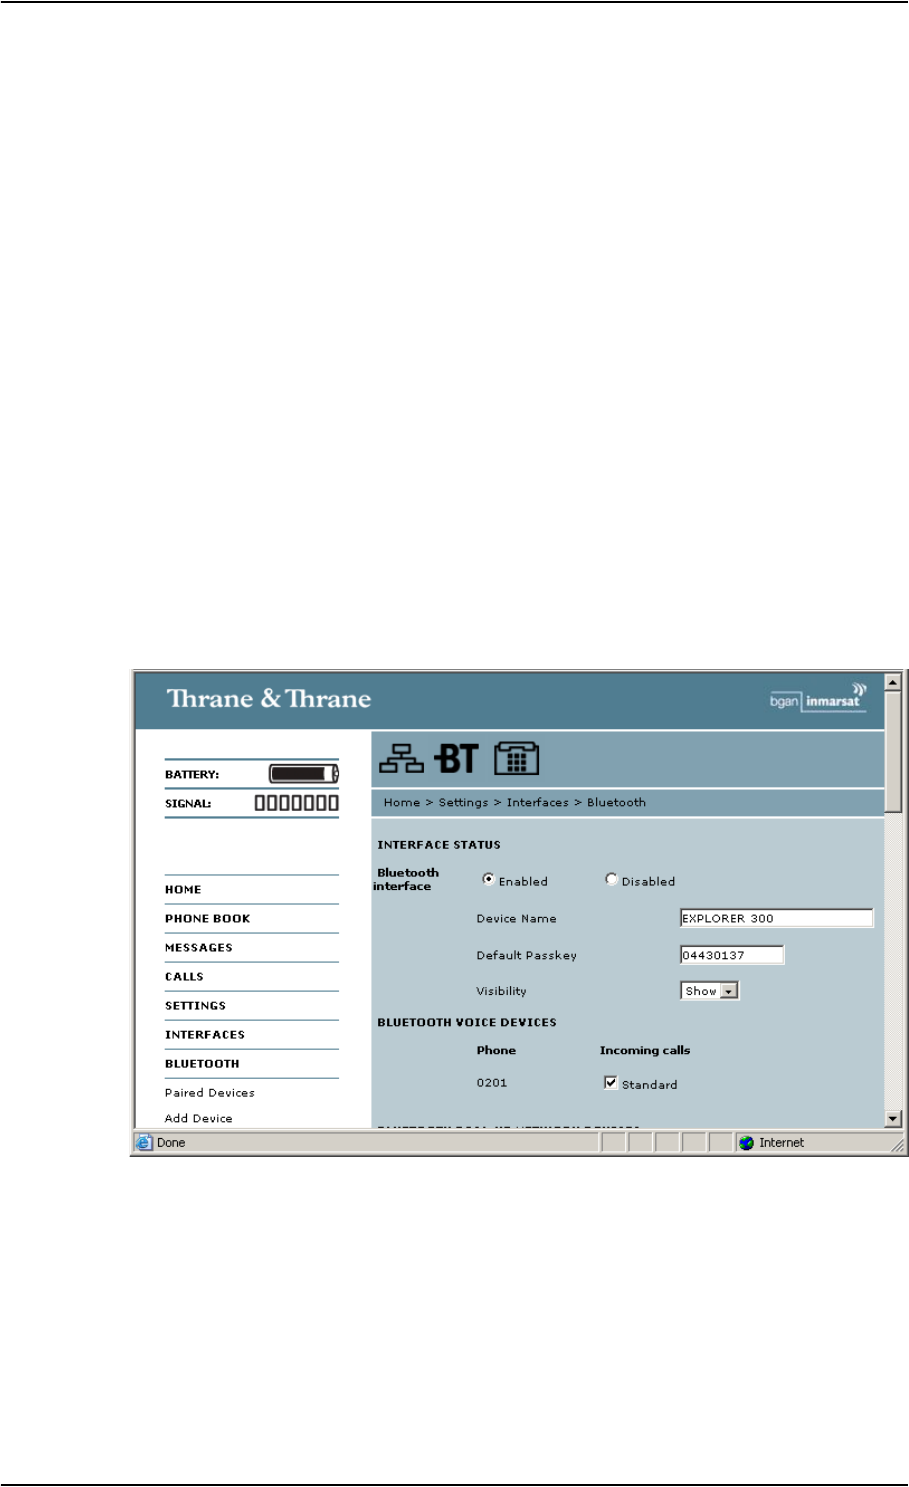
Task: Click the scrollbar down arrow
Action: tap(894, 1119)
